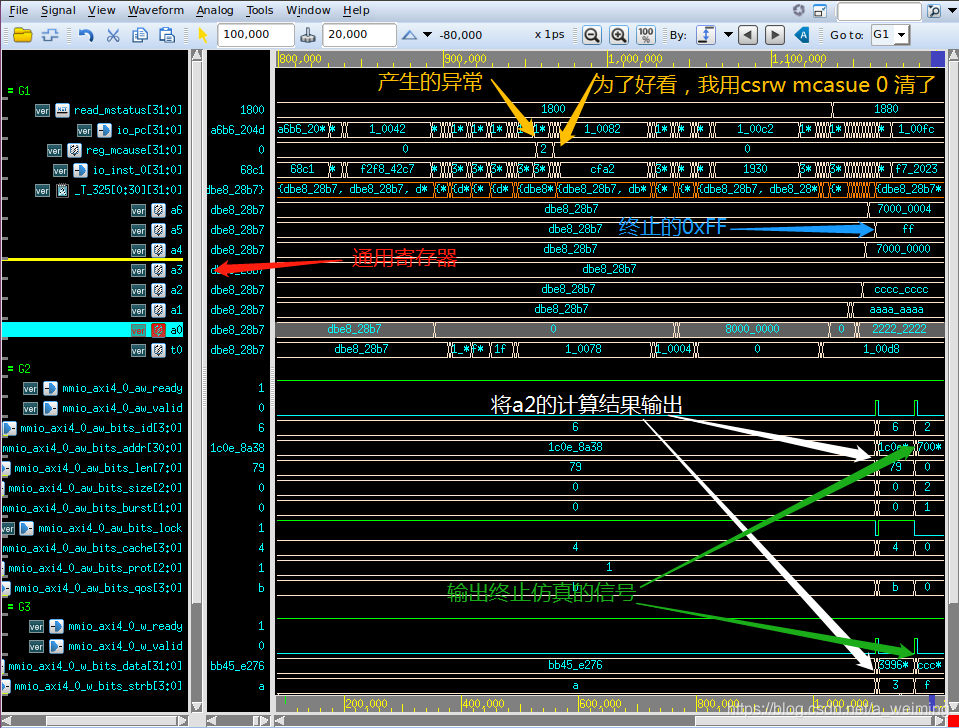Click the marker stamp icon

point(308,35)
